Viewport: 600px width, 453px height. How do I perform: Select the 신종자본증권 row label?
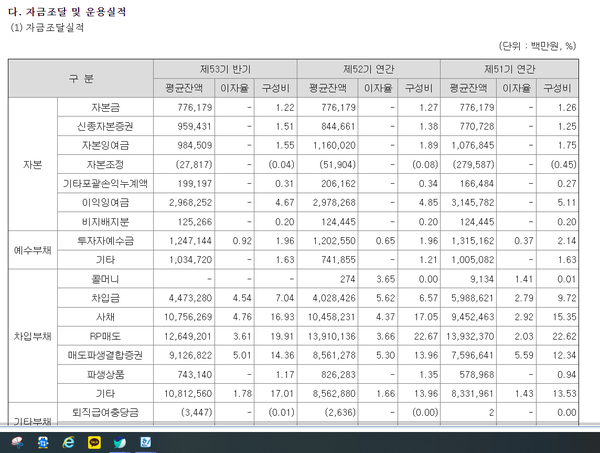(x=104, y=127)
